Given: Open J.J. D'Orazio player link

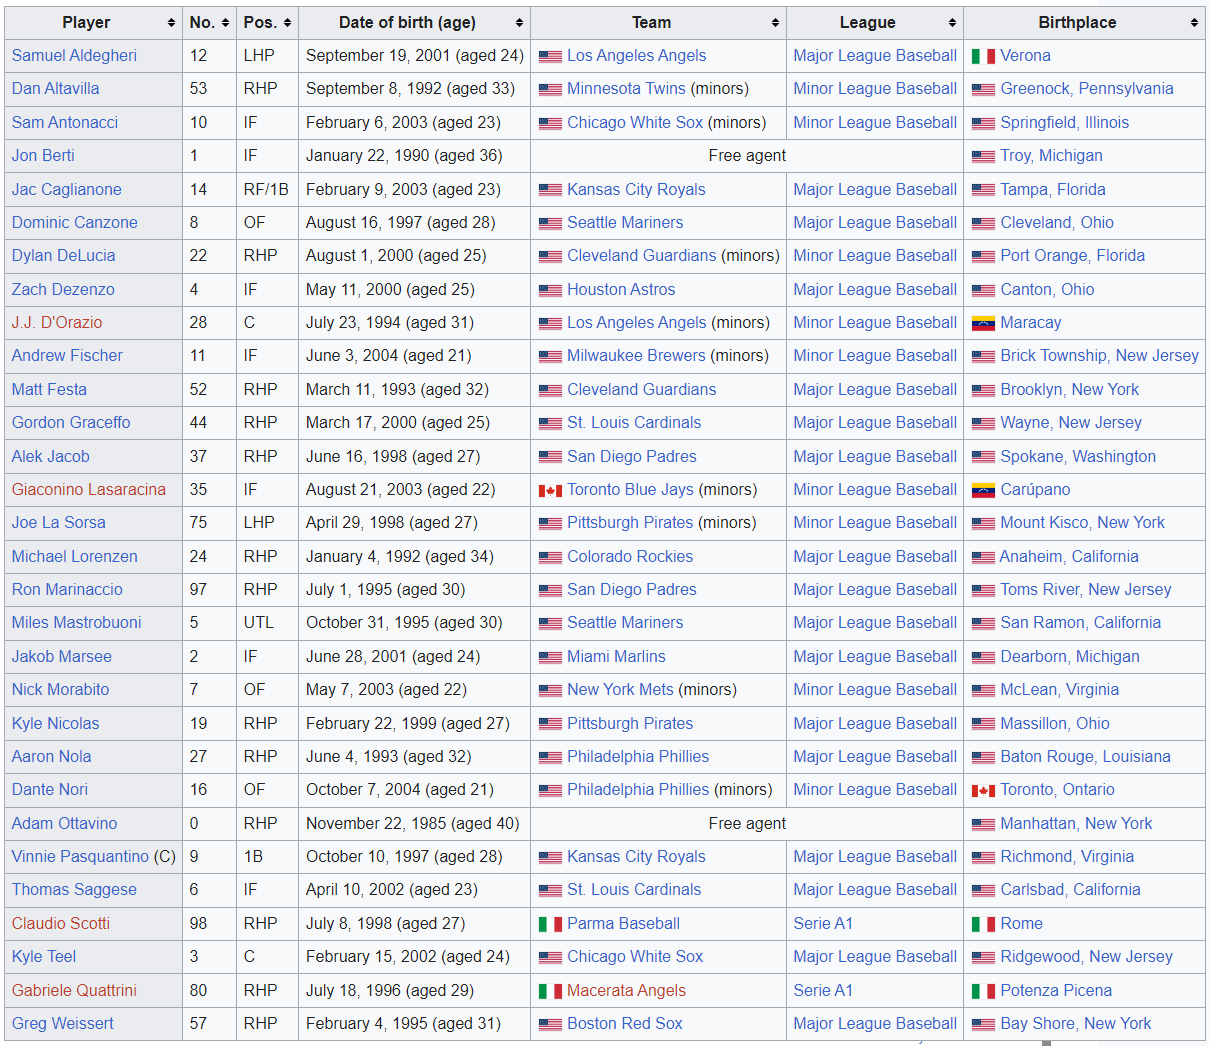Looking at the screenshot, I should (57, 323).
